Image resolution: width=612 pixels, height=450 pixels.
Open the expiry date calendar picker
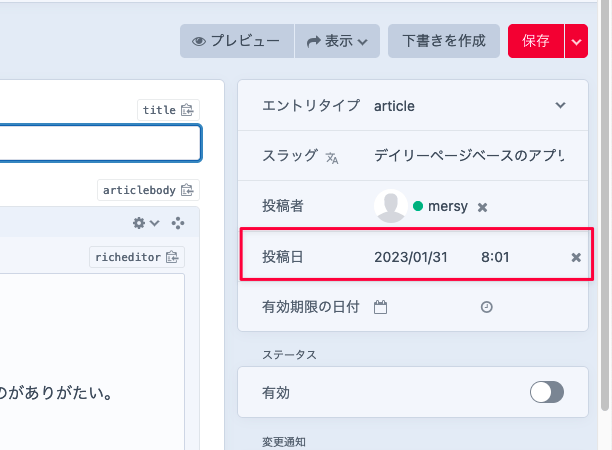point(380,307)
